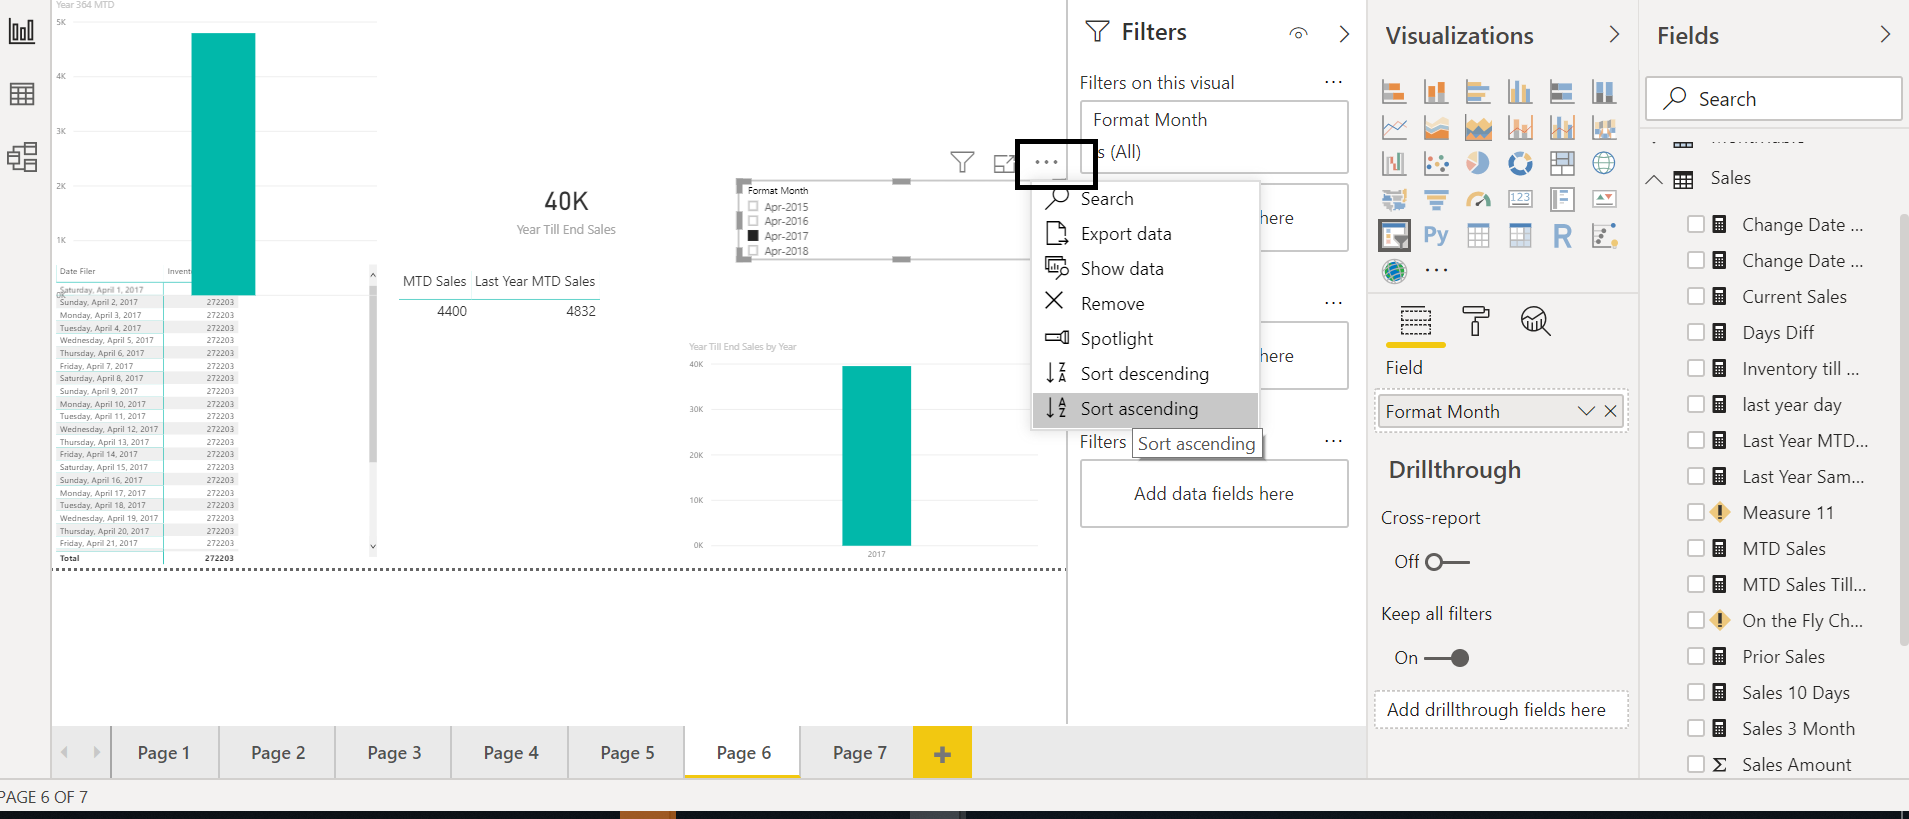Remove Format Month from the Field well
Viewport: 1909px width, 819px height.
[1610, 411]
